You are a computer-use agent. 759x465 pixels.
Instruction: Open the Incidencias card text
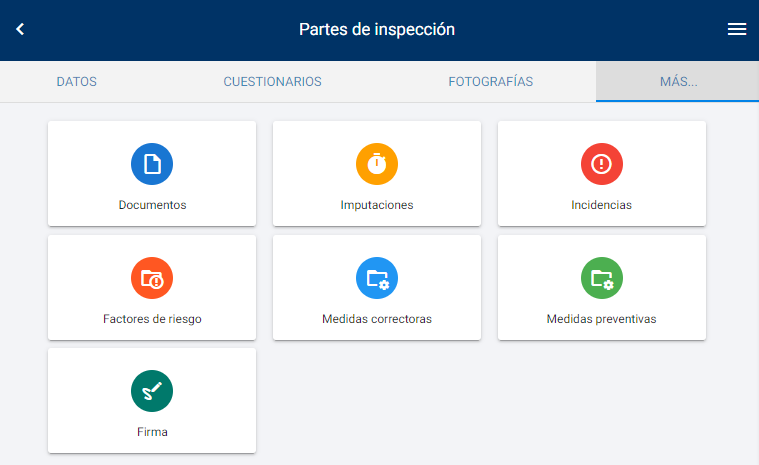point(602,205)
